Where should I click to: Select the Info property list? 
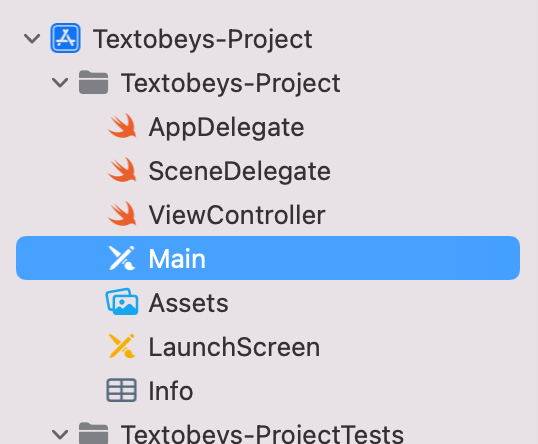171,390
